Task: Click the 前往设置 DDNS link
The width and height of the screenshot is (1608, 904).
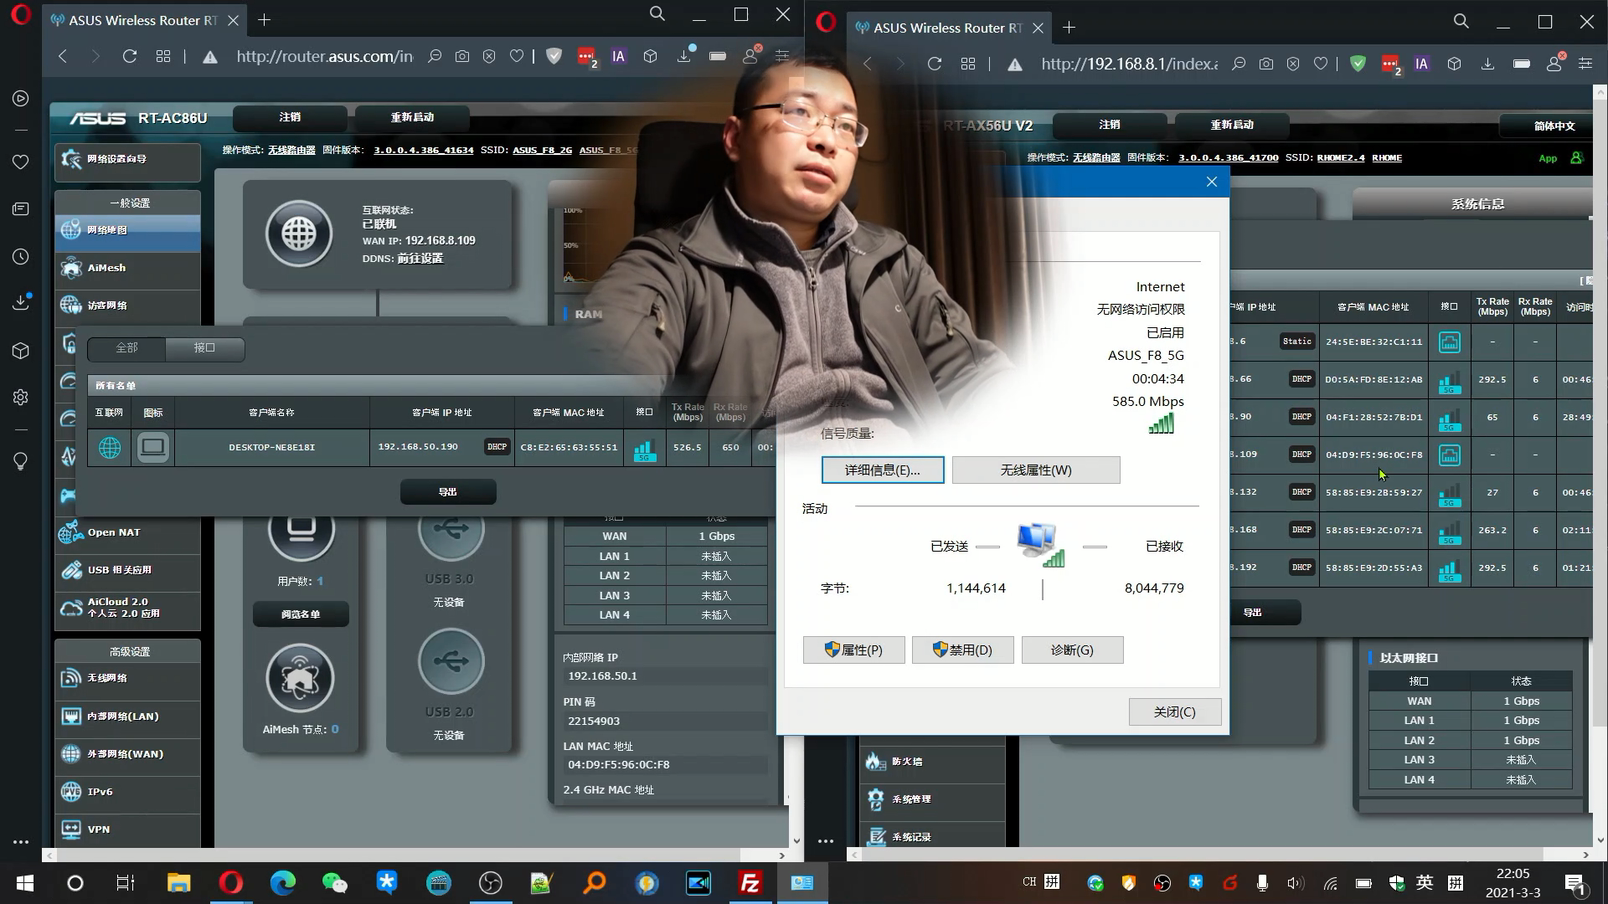Action: pos(420,258)
